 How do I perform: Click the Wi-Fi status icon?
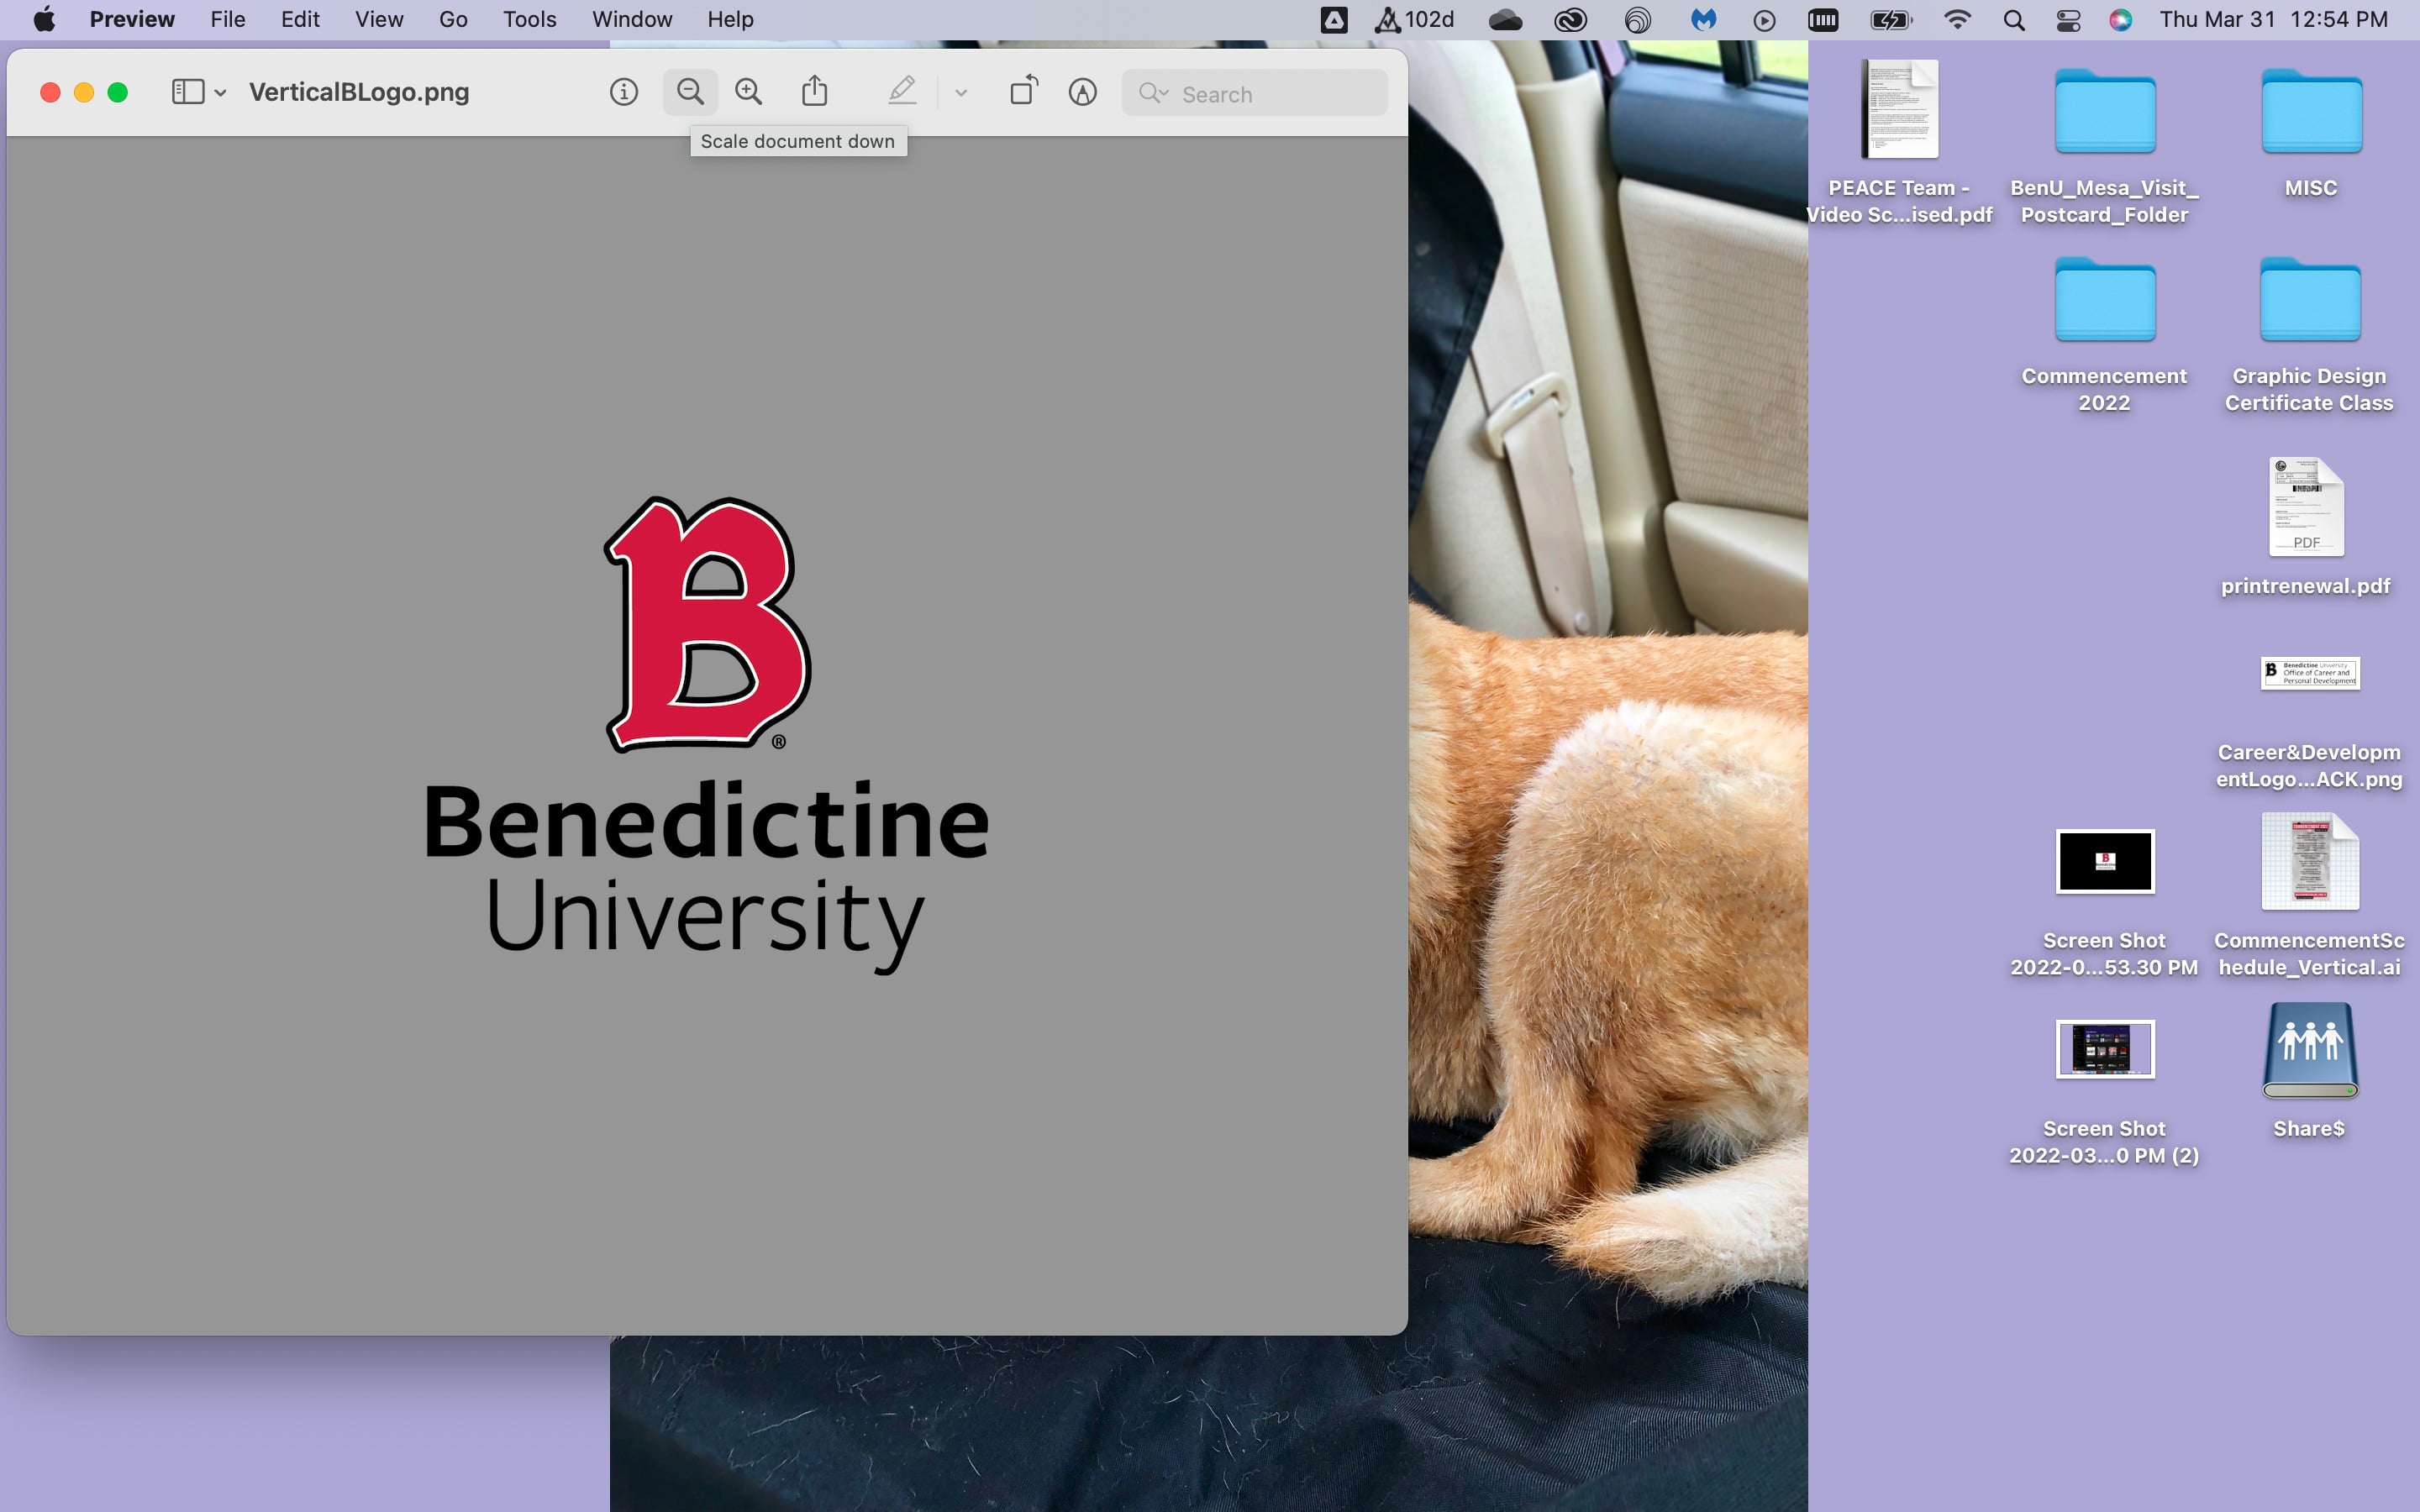[x=1957, y=20]
